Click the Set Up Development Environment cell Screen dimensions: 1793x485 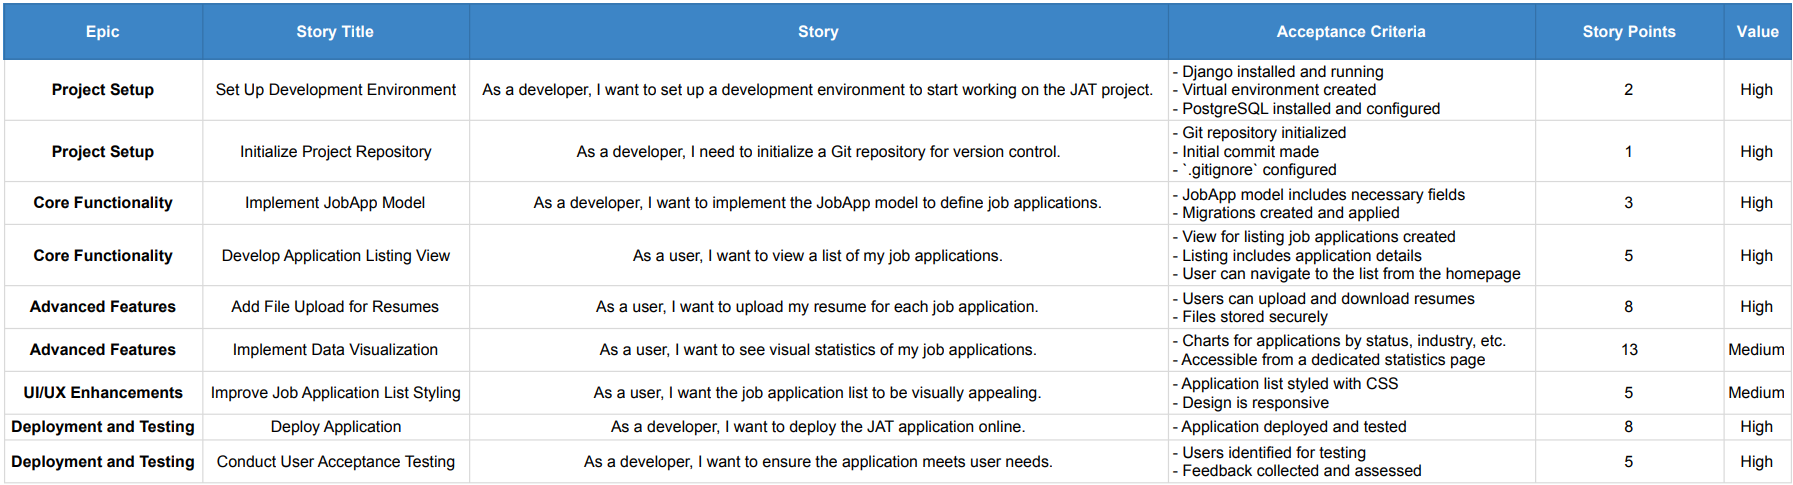pos(335,90)
